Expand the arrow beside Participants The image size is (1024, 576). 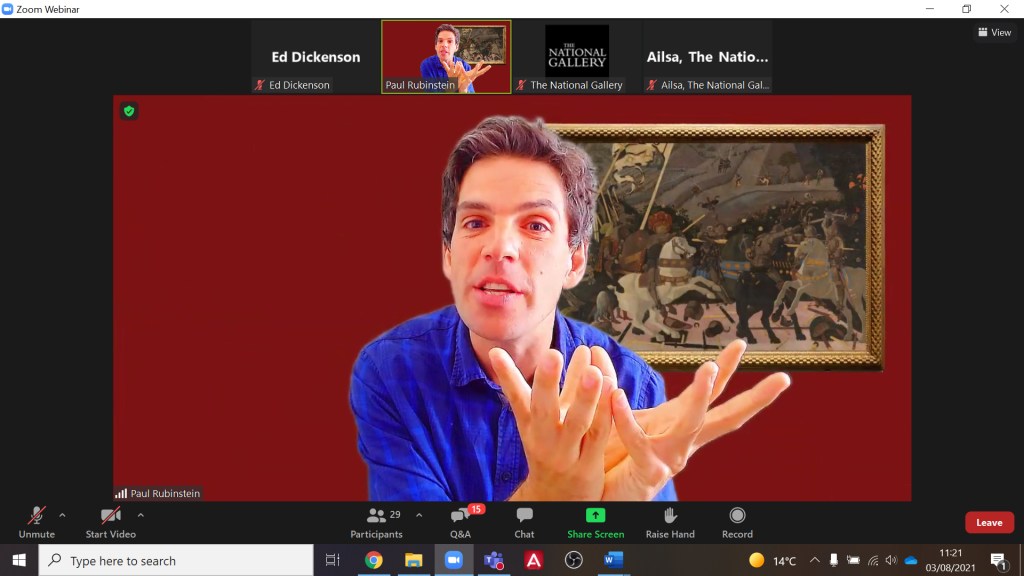pos(418,516)
